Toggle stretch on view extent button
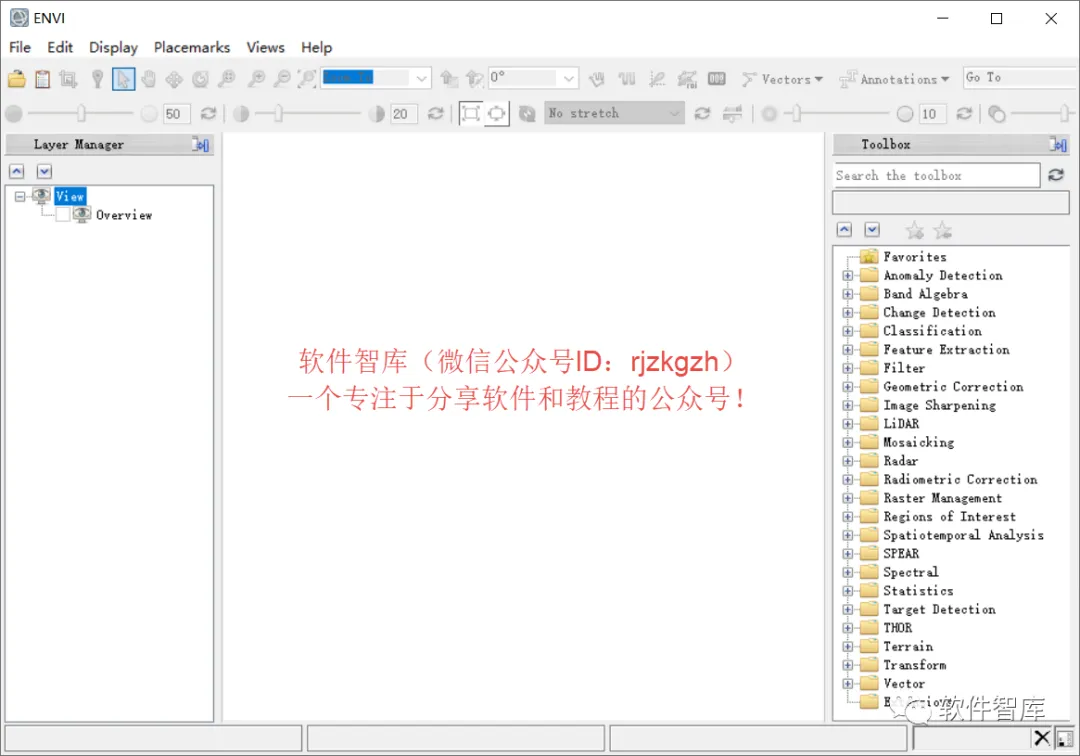 tap(496, 113)
